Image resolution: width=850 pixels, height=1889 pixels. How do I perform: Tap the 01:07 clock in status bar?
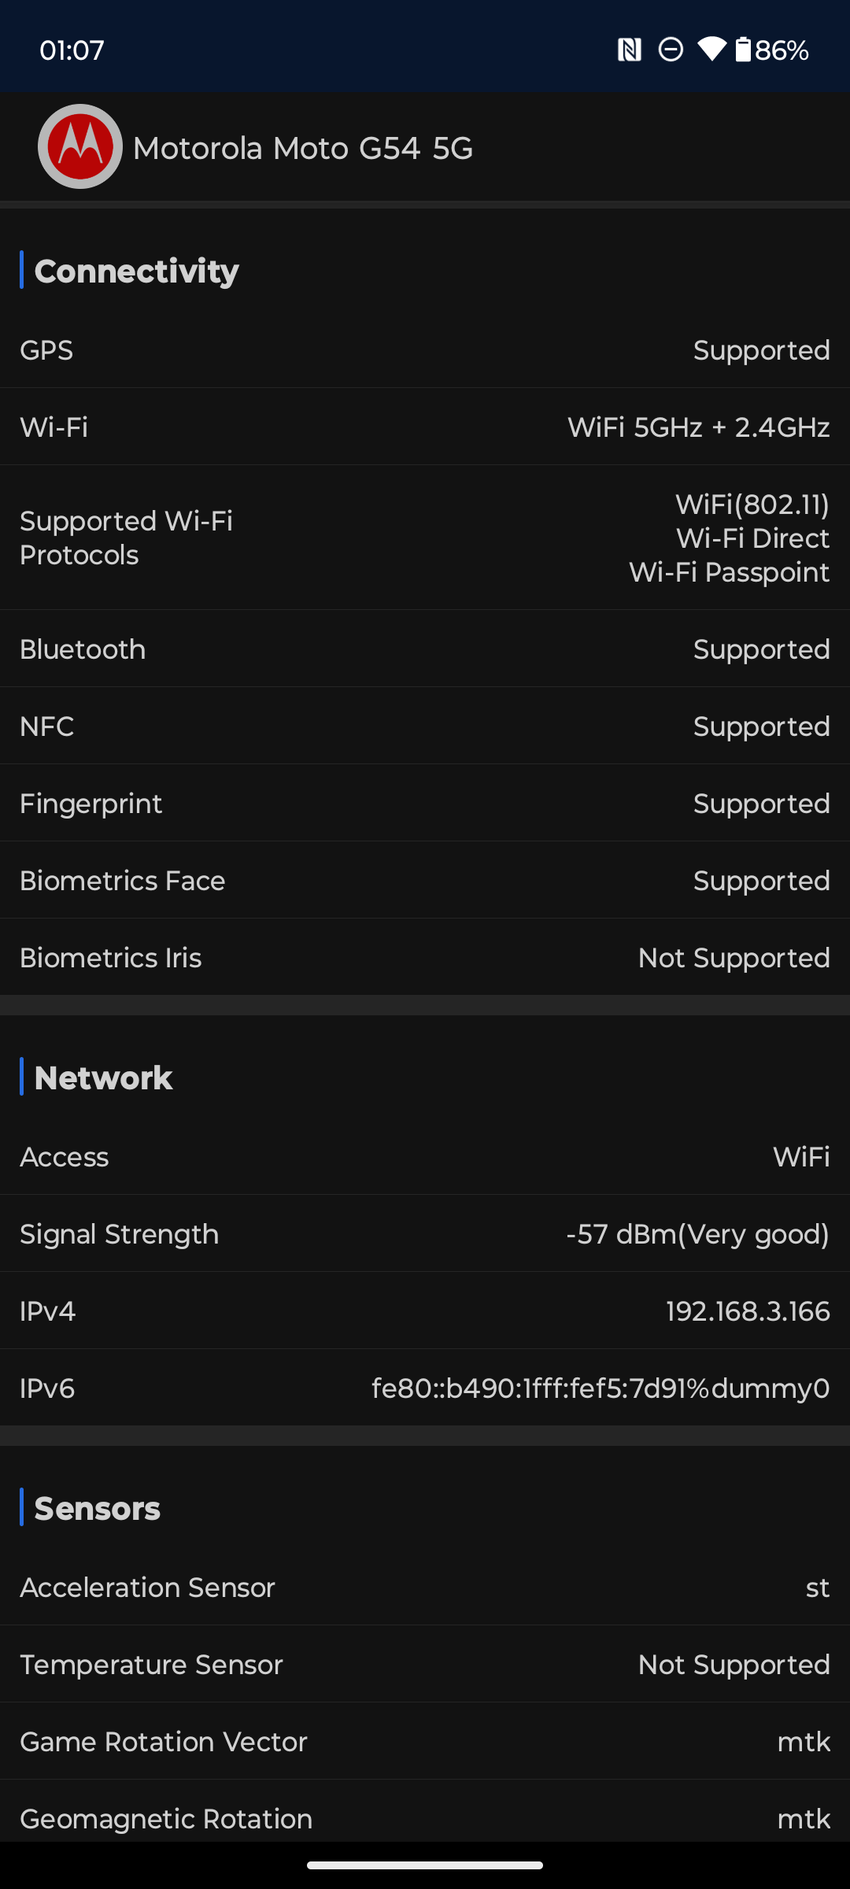[72, 50]
